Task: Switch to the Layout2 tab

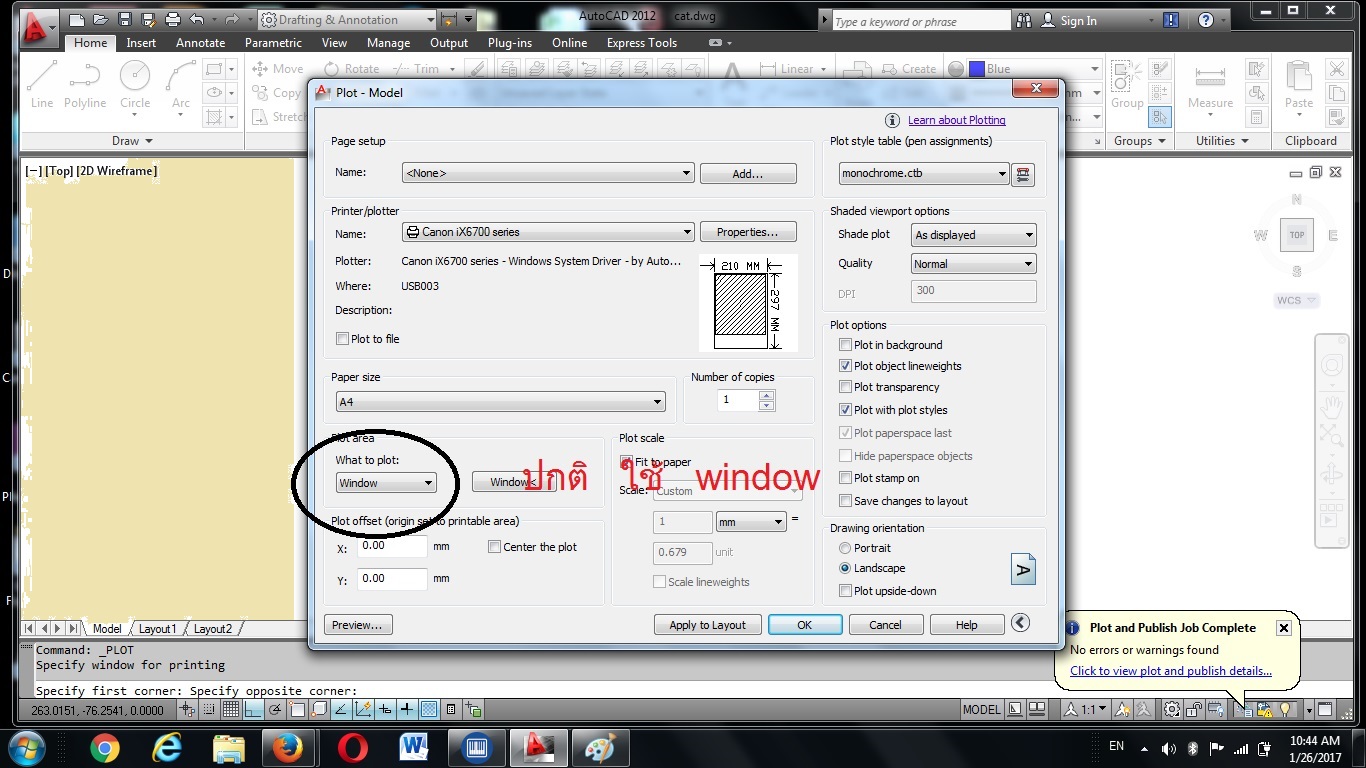Action: [213, 629]
